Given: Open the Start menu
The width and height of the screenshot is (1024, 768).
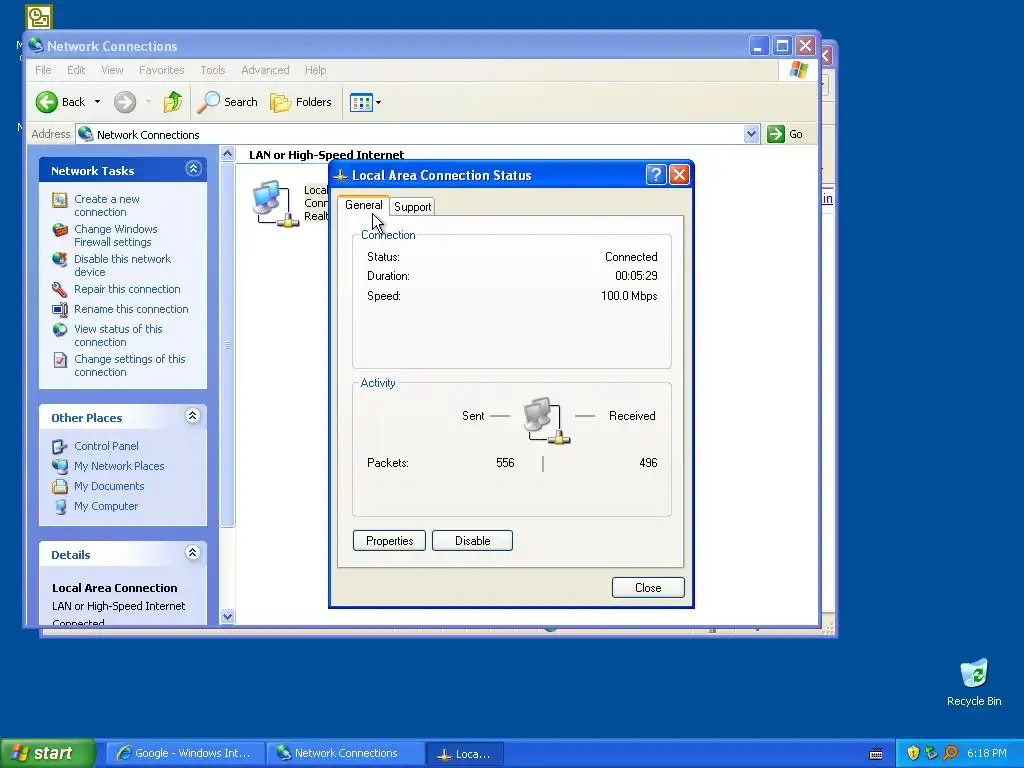Looking at the screenshot, I should [x=47, y=753].
